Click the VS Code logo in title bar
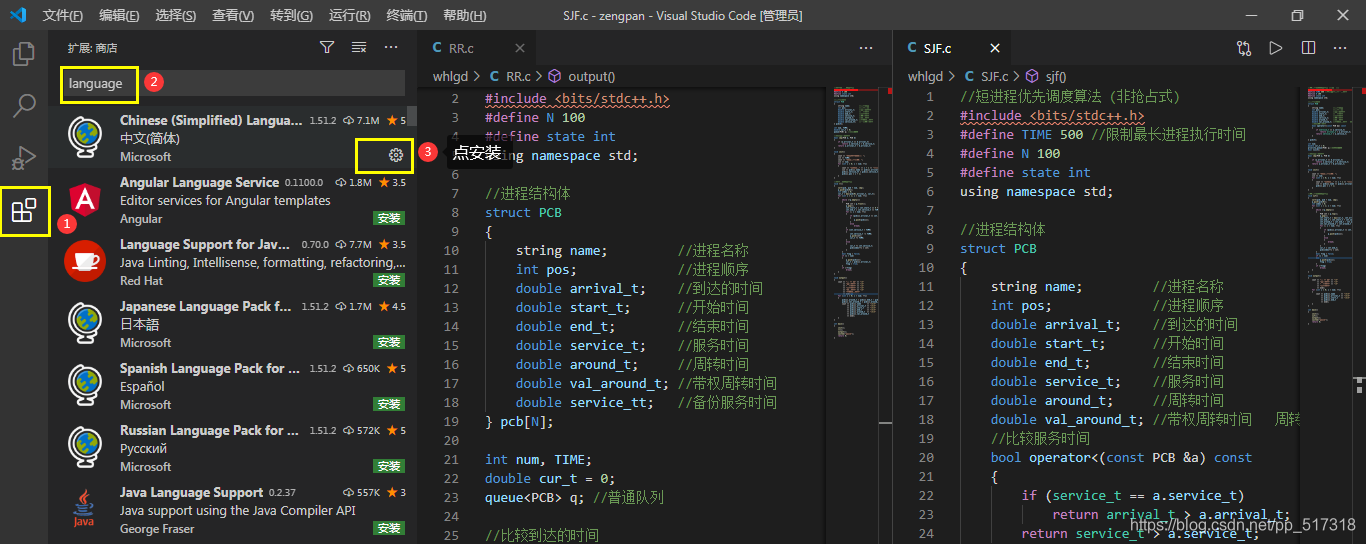This screenshot has height=544, width=1366. pos(17,15)
